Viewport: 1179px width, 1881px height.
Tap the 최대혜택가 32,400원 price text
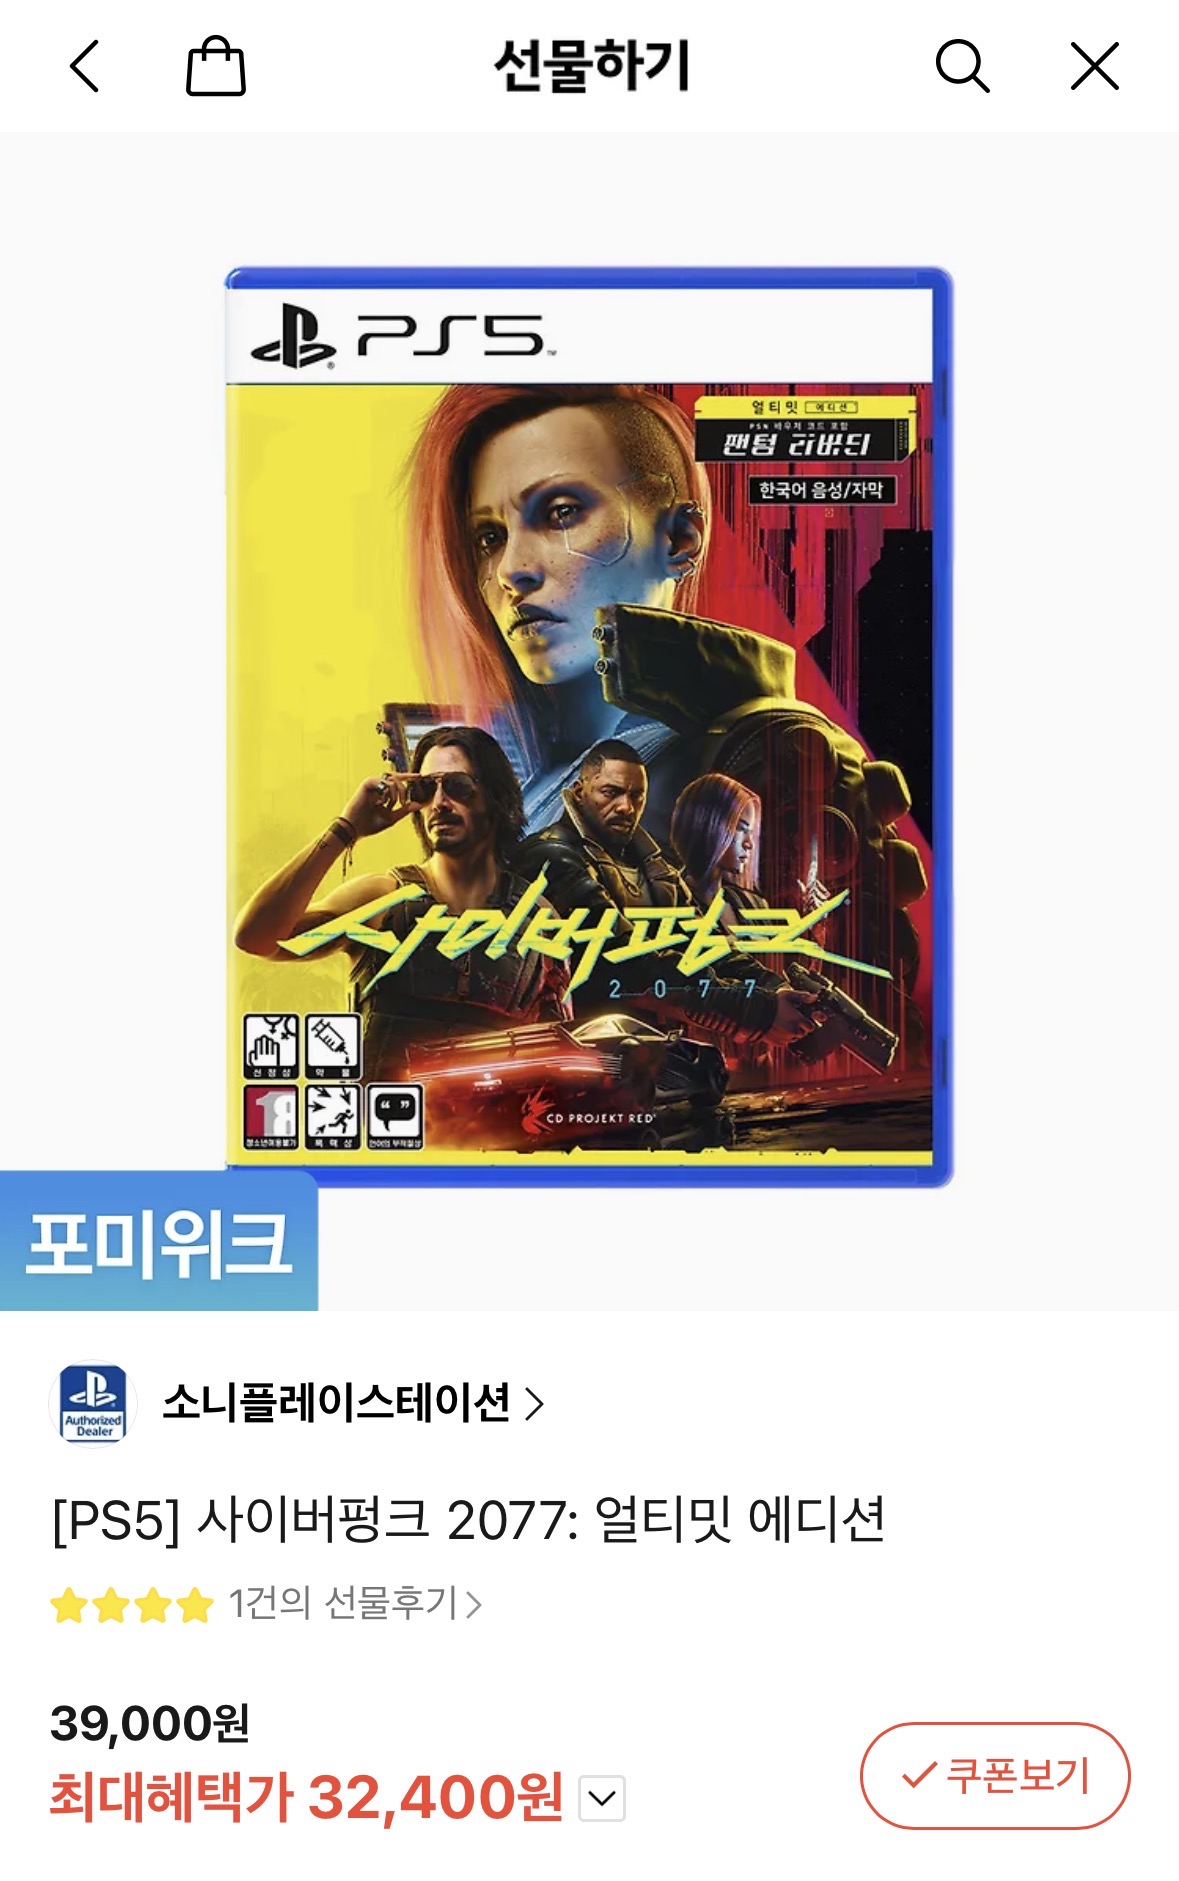pyautogui.click(x=306, y=1797)
